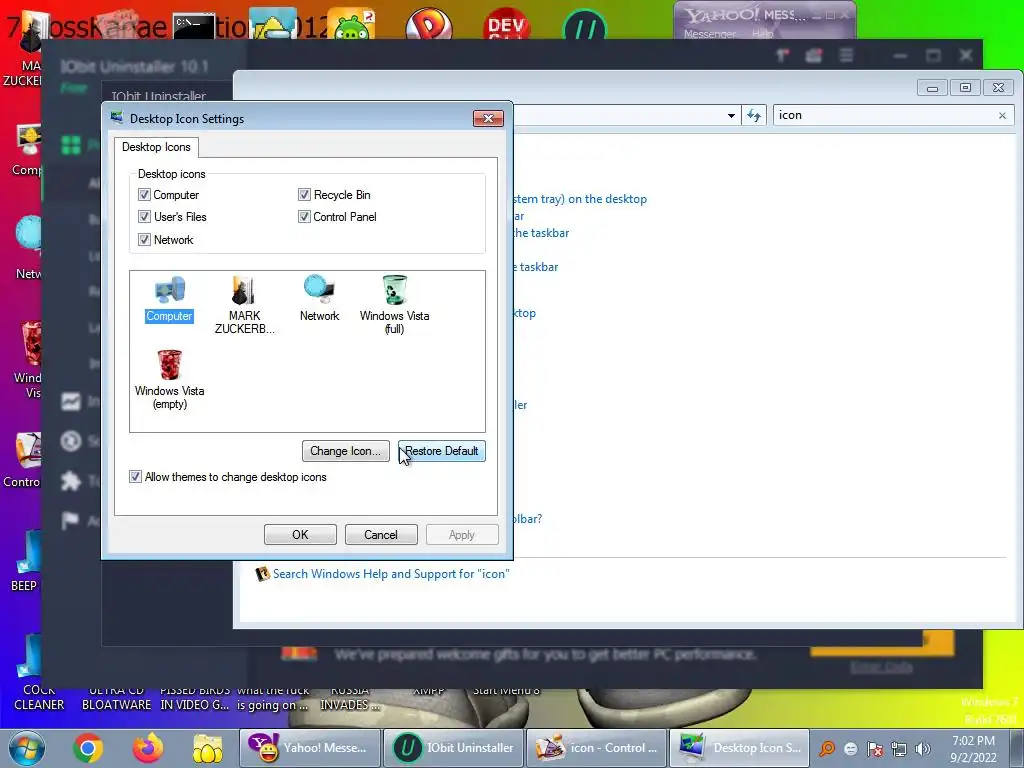Viewport: 1024px width, 768px height.
Task: Click IObit Uninstaller puzzle piece icon
Action: pos(71,482)
